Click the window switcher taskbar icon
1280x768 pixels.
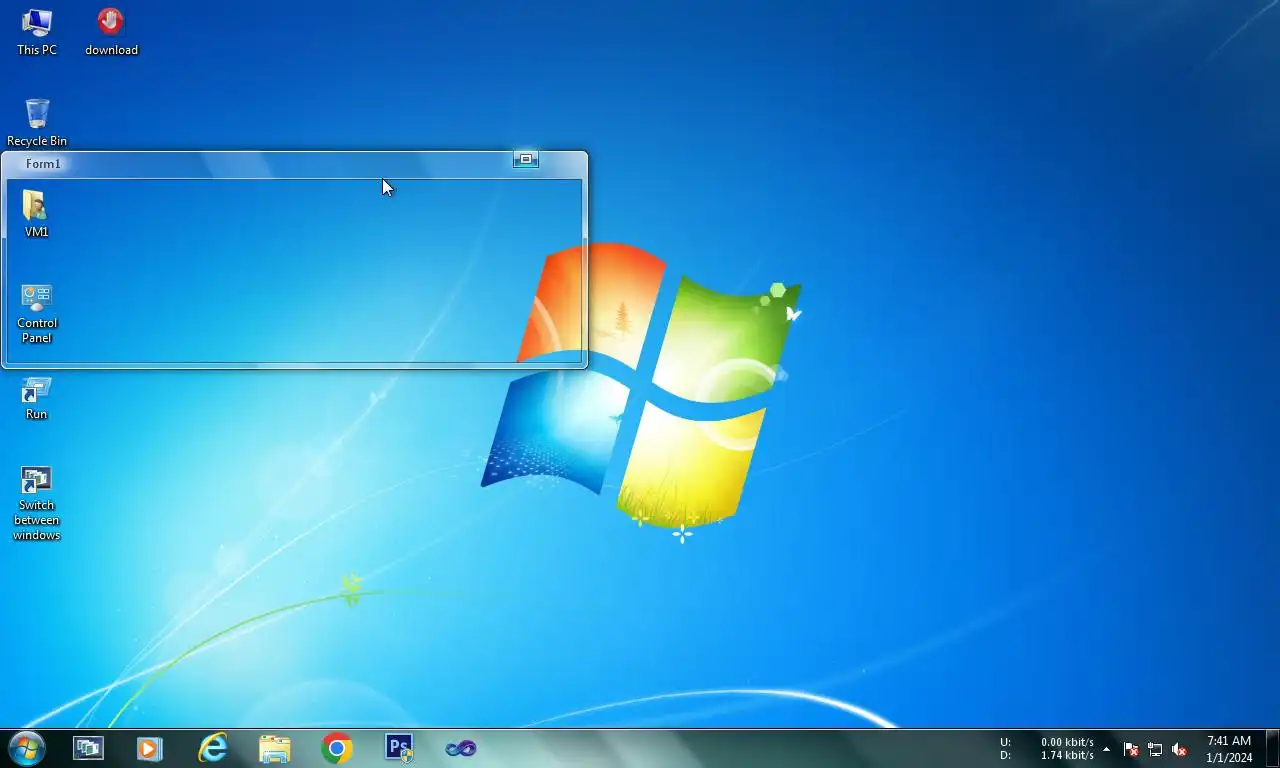(x=88, y=748)
